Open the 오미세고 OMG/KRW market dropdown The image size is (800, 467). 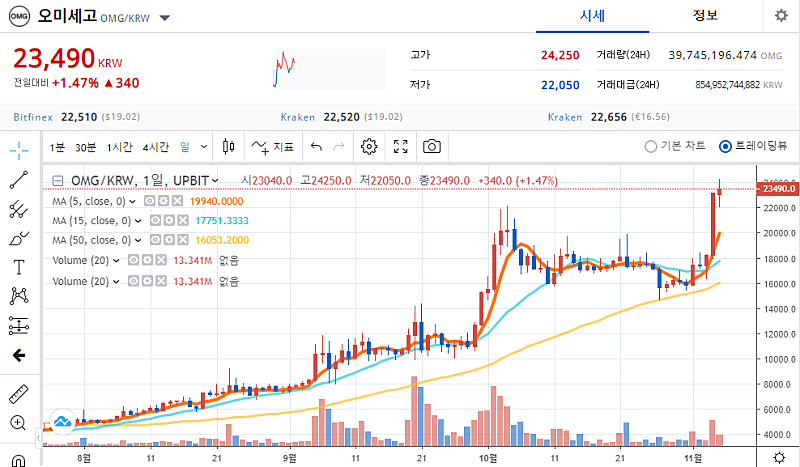click(164, 18)
